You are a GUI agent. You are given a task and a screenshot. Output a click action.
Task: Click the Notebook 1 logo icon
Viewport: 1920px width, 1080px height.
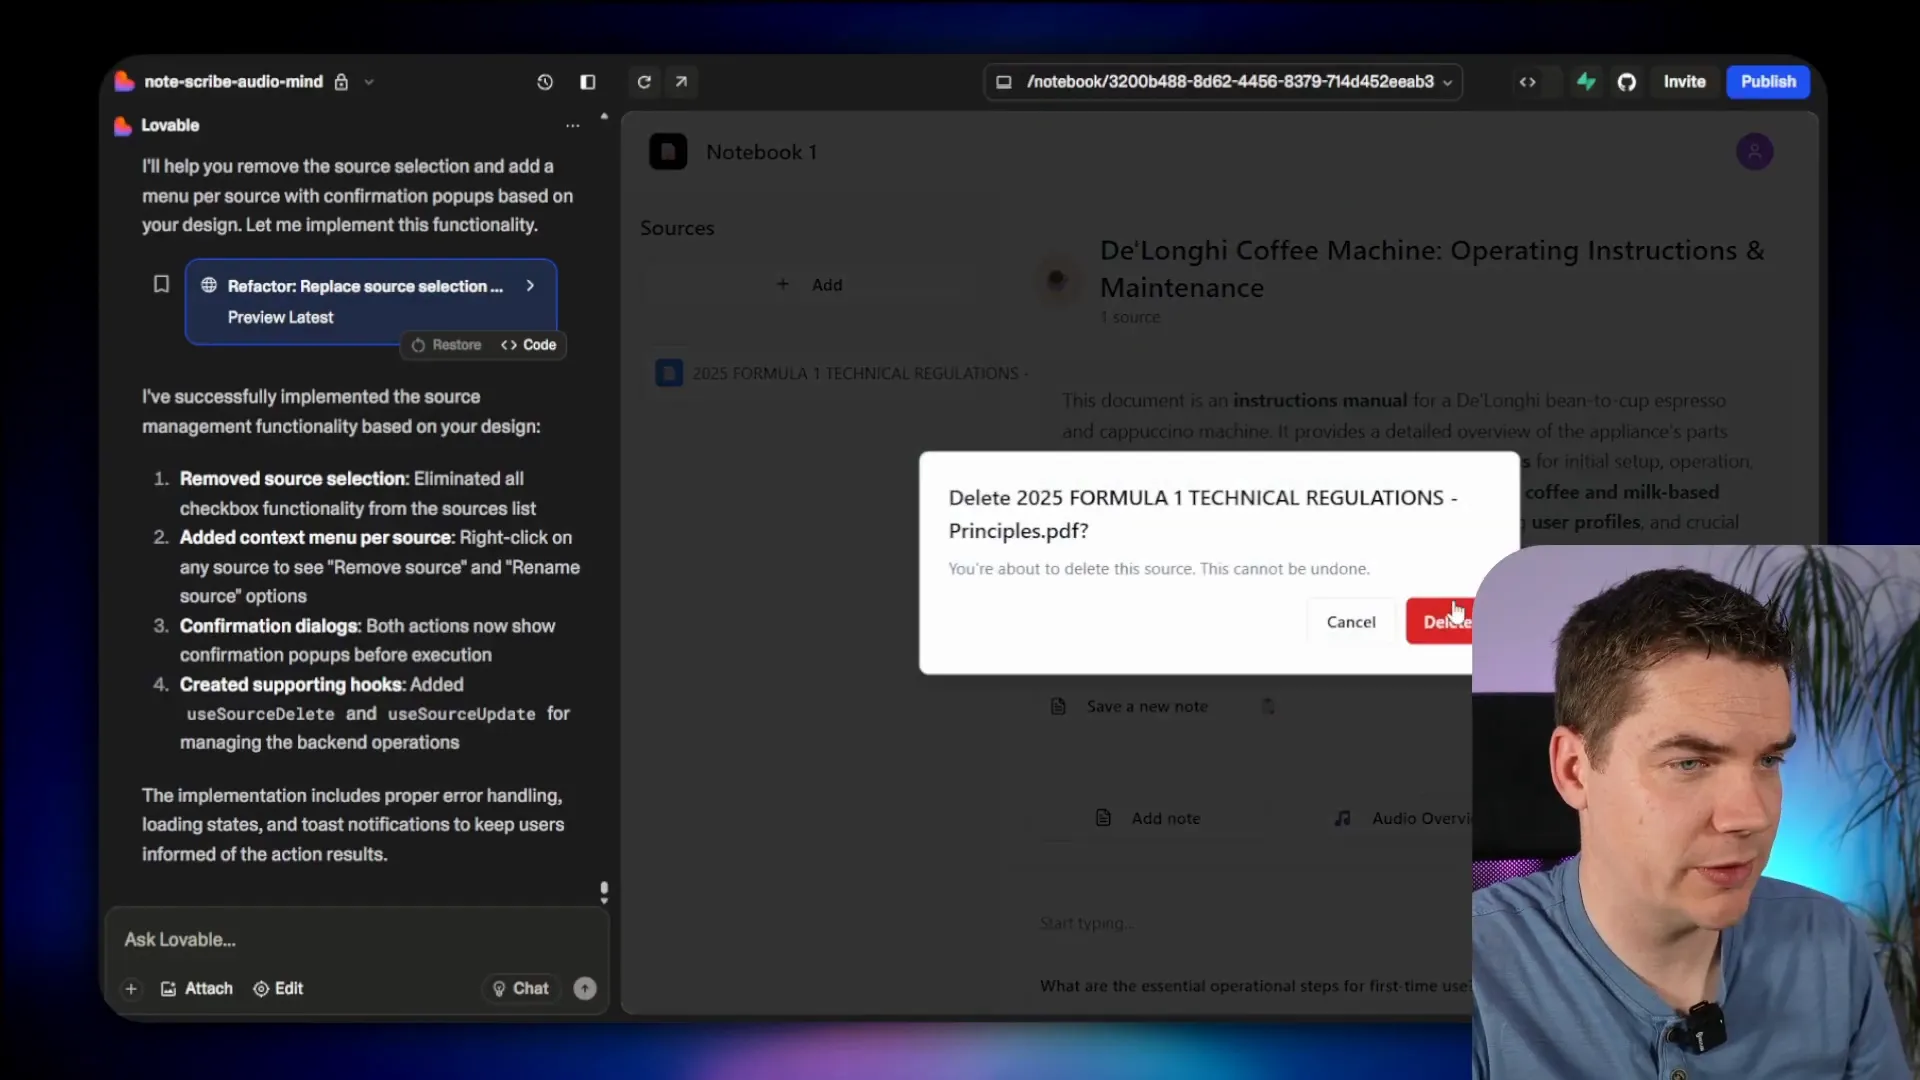(668, 152)
